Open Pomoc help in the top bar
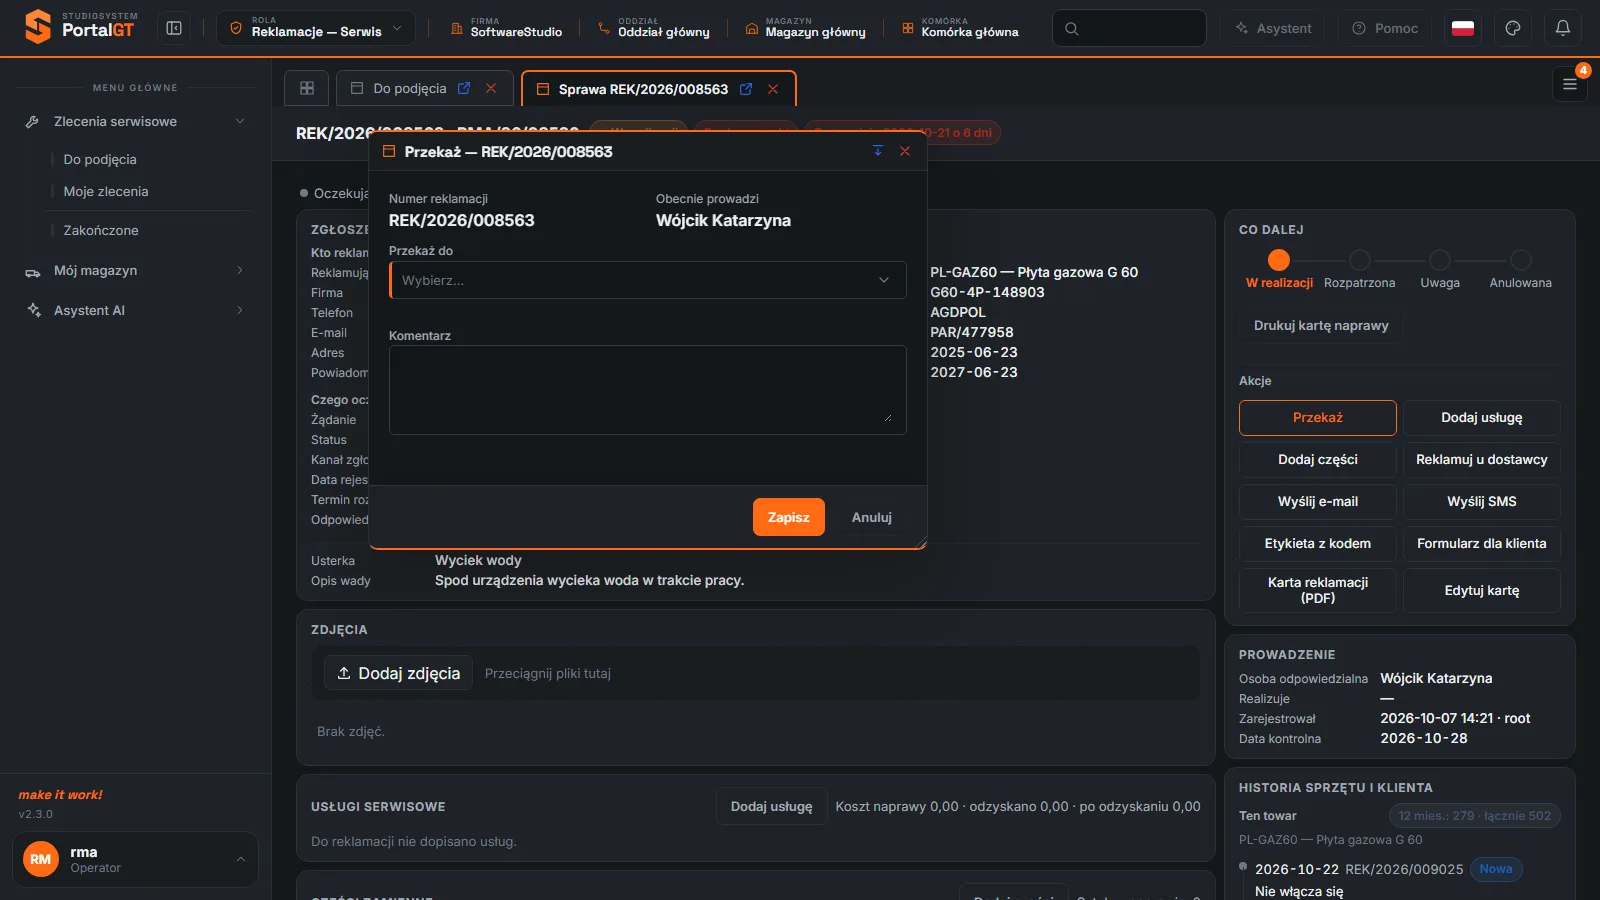 [1386, 28]
